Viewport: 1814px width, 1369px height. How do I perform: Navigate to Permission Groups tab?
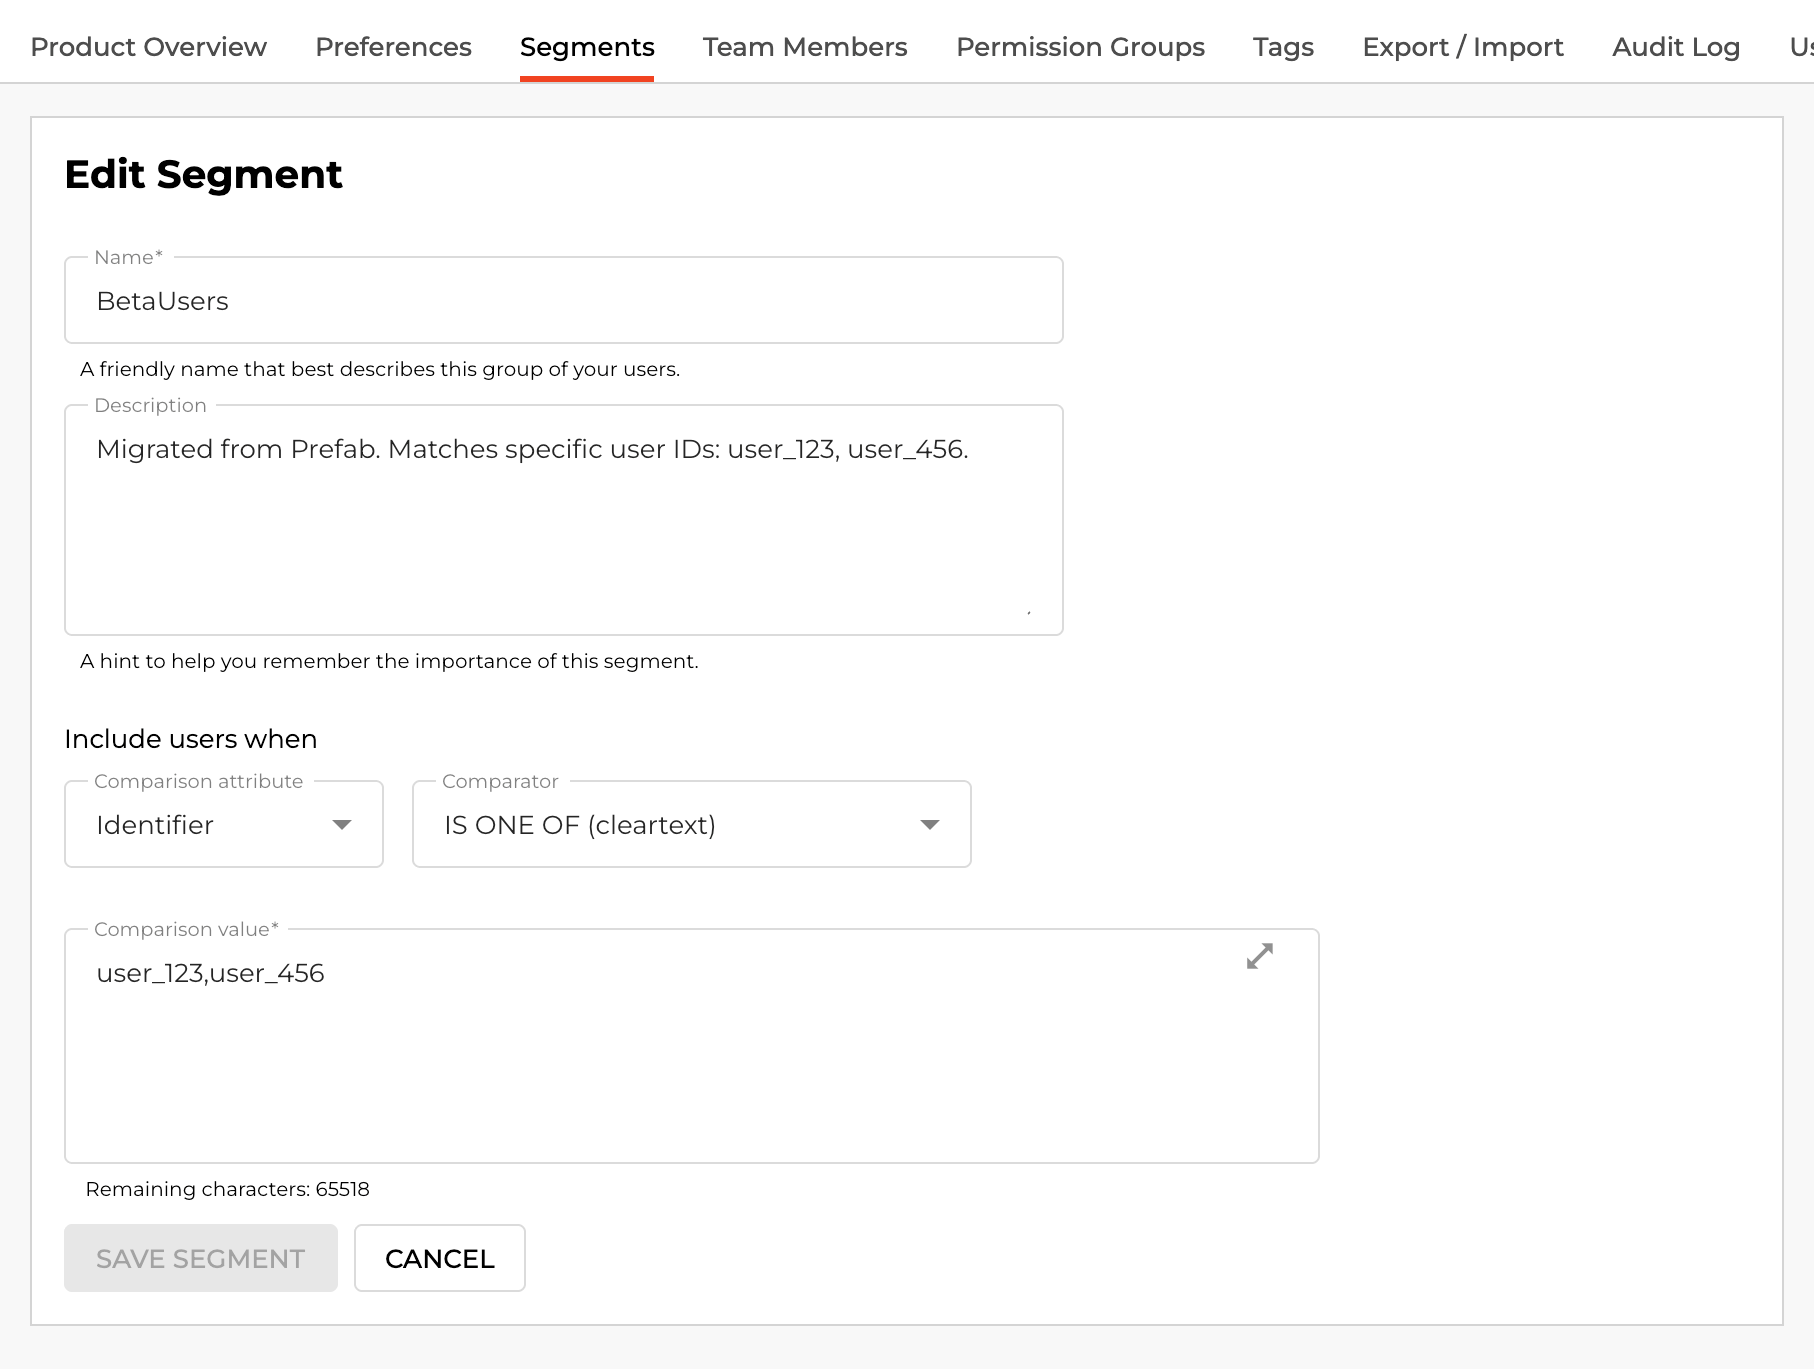coord(1080,47)
